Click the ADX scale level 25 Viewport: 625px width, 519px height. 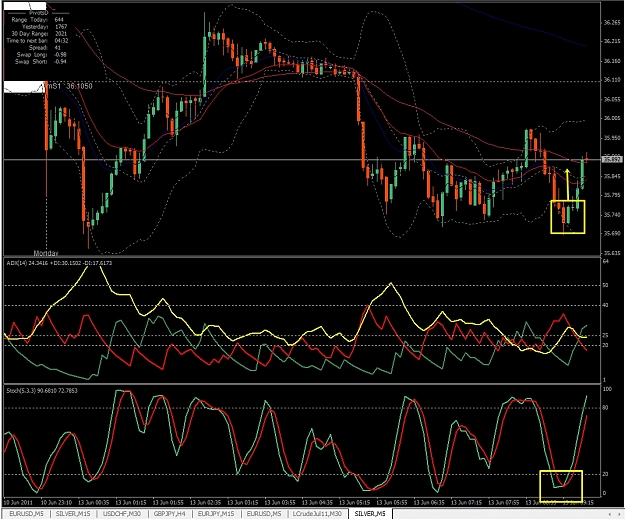tap(605, 336)
